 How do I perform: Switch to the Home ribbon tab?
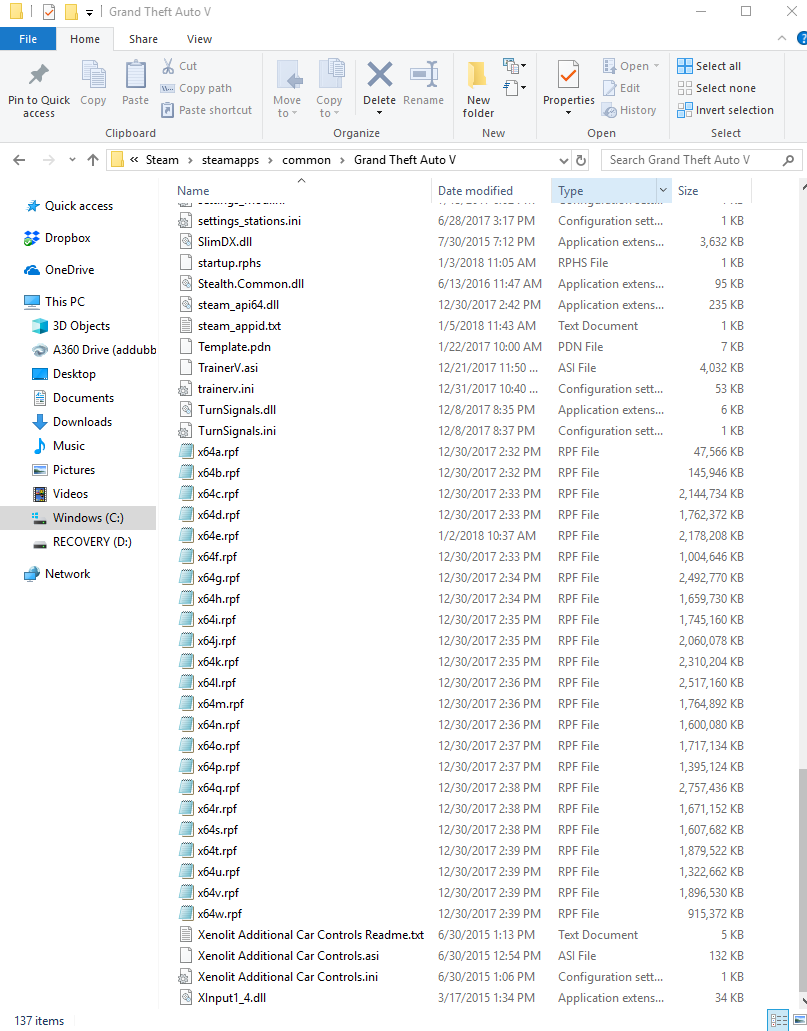[x=85, y=39]
